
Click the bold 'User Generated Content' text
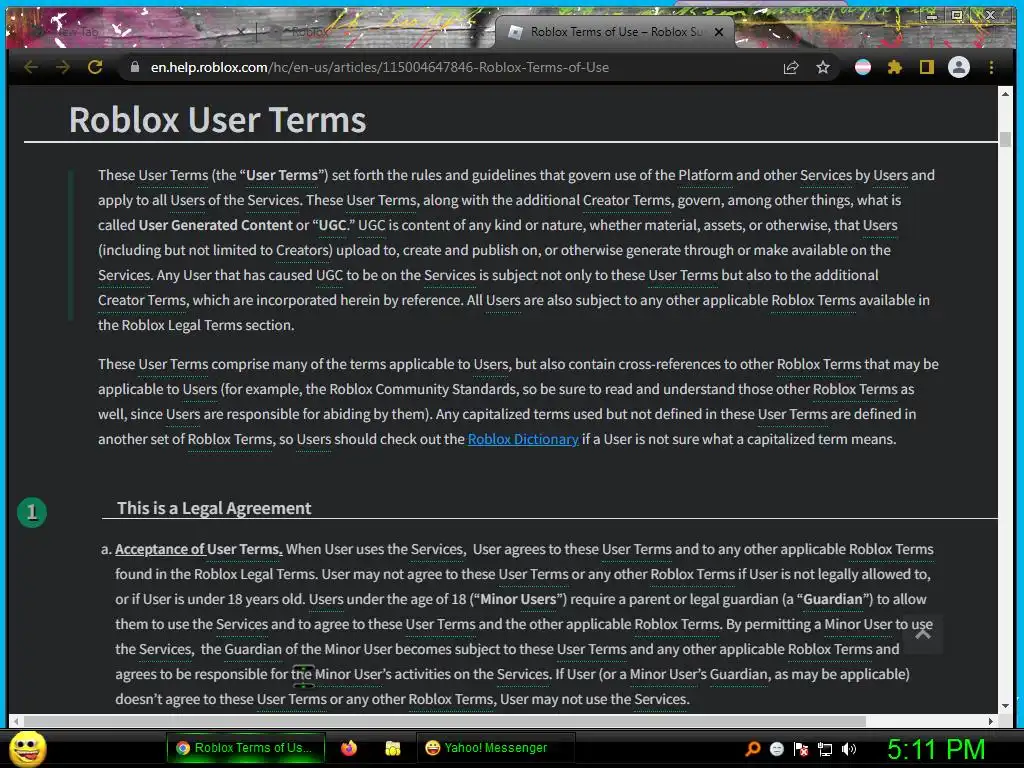pyautogui.click(x=216, y=225)
